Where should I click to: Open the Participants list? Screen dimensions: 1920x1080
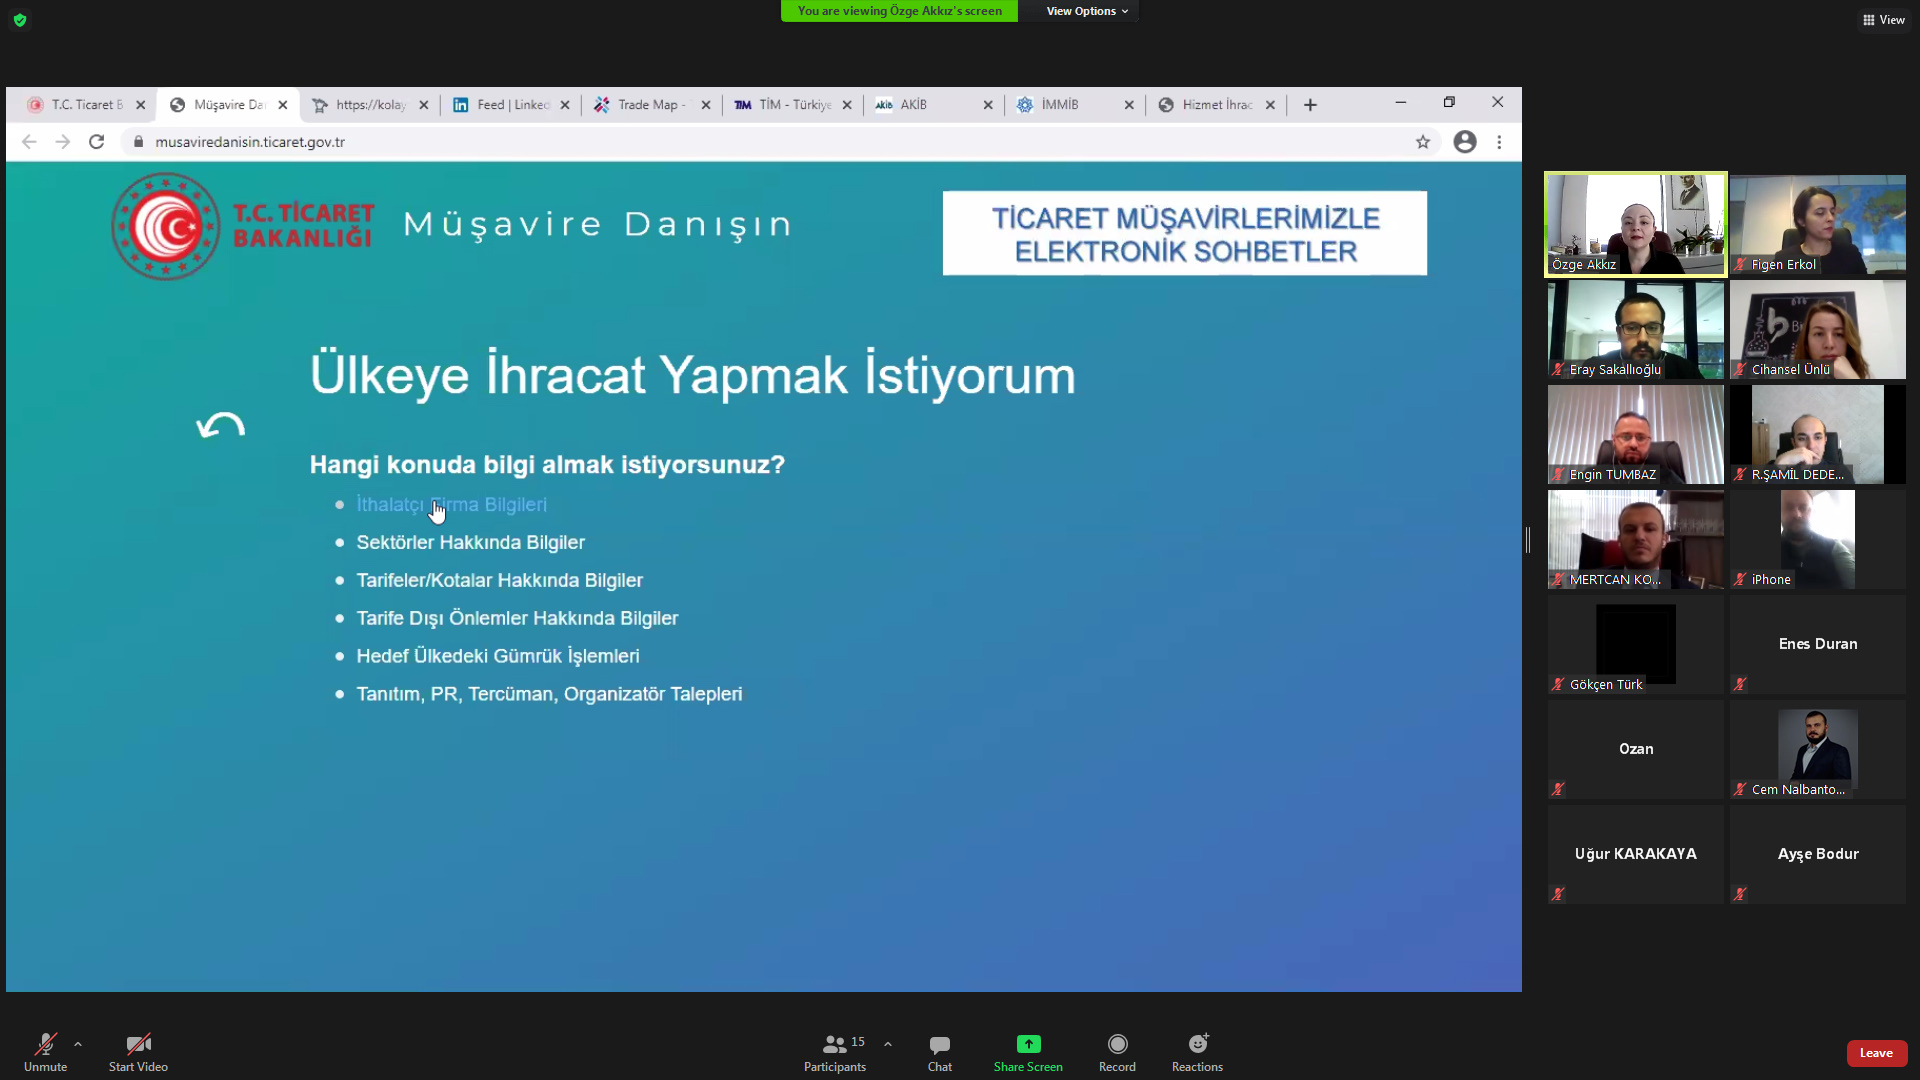[x=835, y=1051]
